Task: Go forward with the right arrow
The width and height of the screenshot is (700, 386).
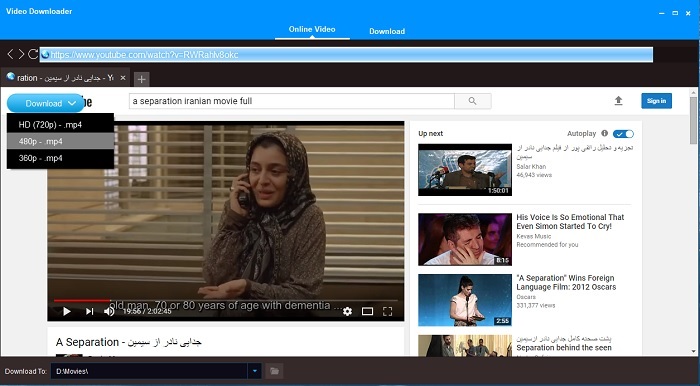Action: (x=21, y=54)
